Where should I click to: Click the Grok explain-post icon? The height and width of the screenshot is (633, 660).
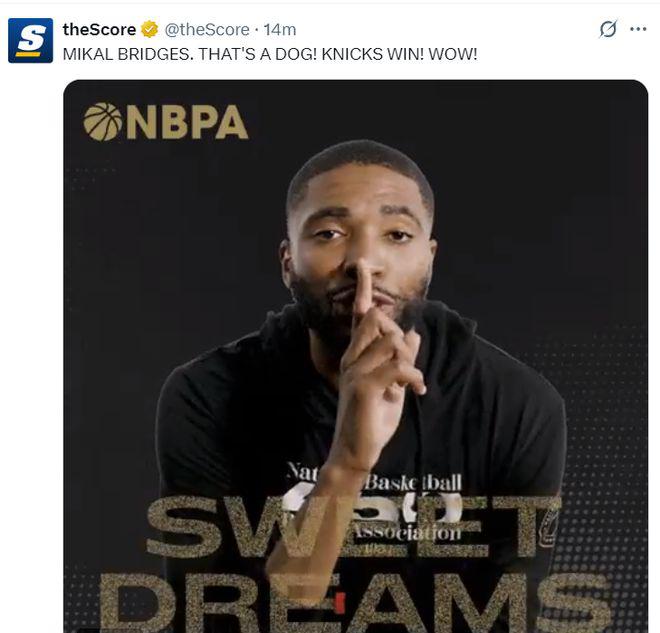coord(608,29)
